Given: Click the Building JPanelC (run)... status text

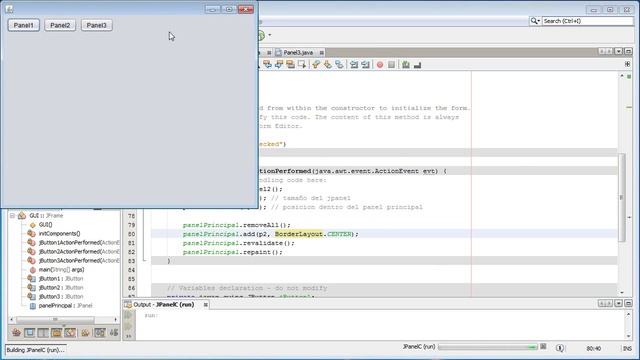Looking at the screenshot, I should tap(36, 350).
